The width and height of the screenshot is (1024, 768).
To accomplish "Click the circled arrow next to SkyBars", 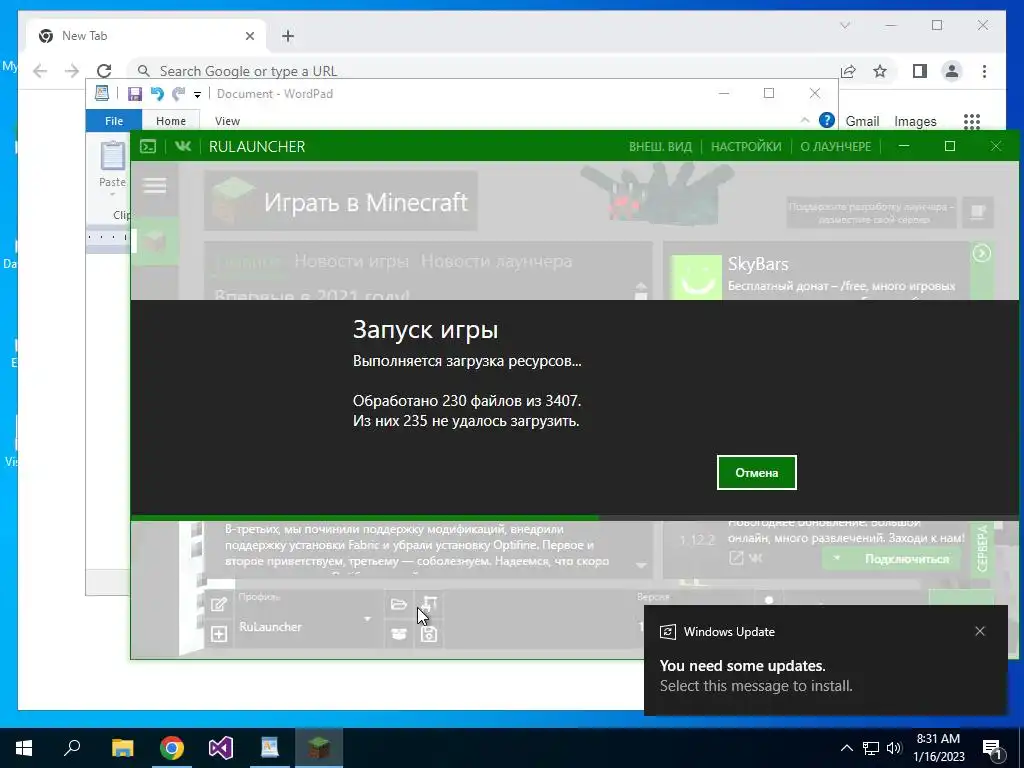I will click(982, 253).
